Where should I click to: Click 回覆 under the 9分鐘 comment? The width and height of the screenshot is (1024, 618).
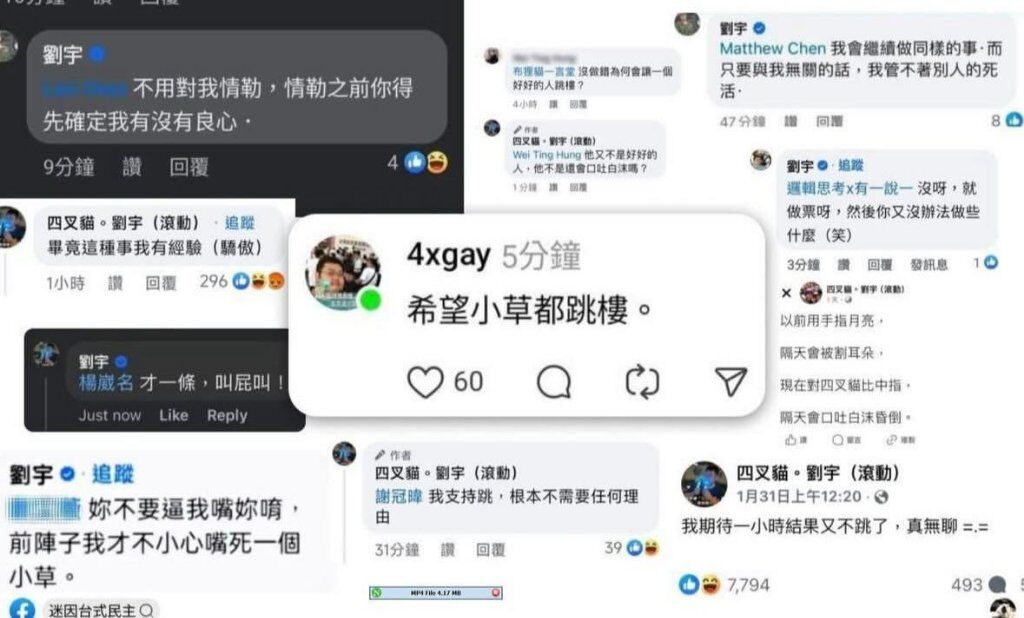[x=189, y=167]
